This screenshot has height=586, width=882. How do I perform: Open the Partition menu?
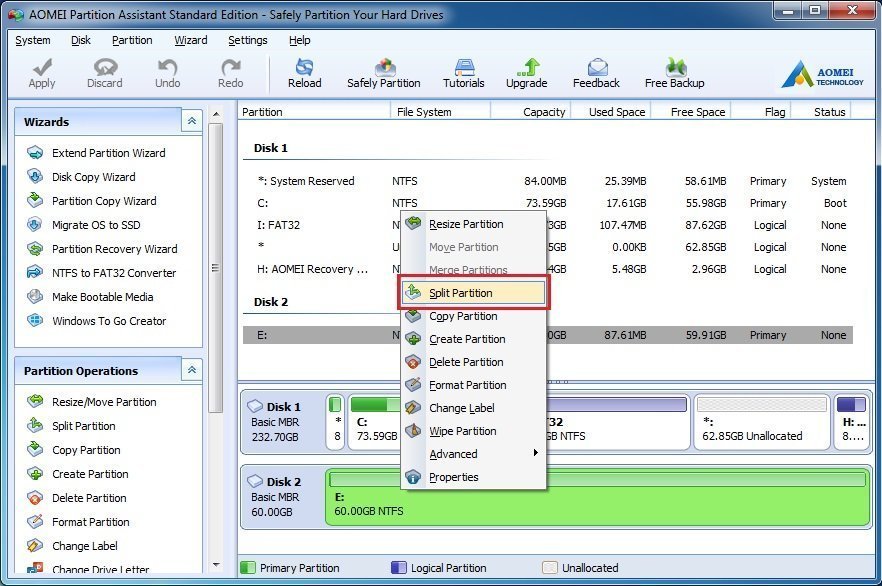pyautogui.click(x=132, y=40)
